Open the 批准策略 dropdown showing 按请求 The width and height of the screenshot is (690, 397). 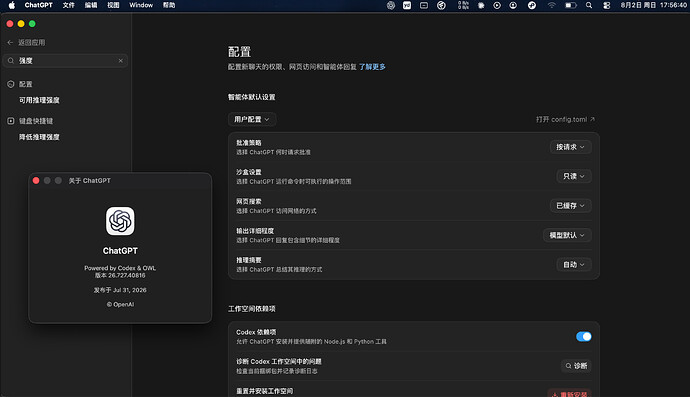tap(570, 147)
